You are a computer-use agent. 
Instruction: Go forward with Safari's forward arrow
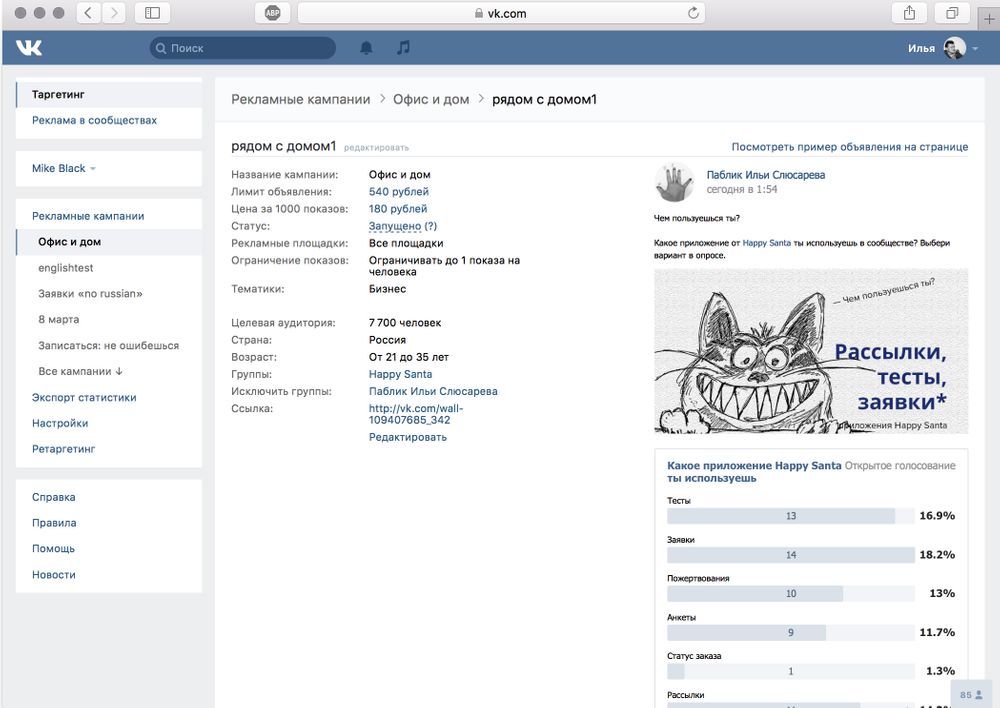pyautogui.click(x=114, y=13)
